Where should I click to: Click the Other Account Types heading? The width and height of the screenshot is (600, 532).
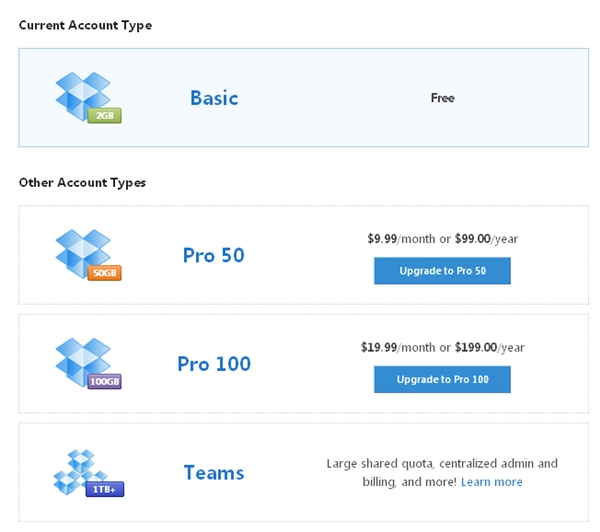[82, 183]
